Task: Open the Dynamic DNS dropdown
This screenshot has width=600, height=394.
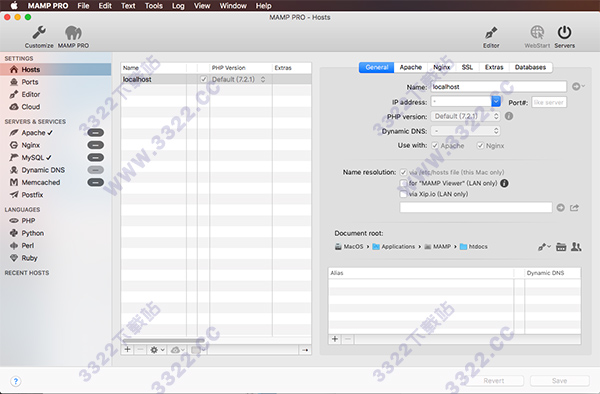Action: coord(466,131)
